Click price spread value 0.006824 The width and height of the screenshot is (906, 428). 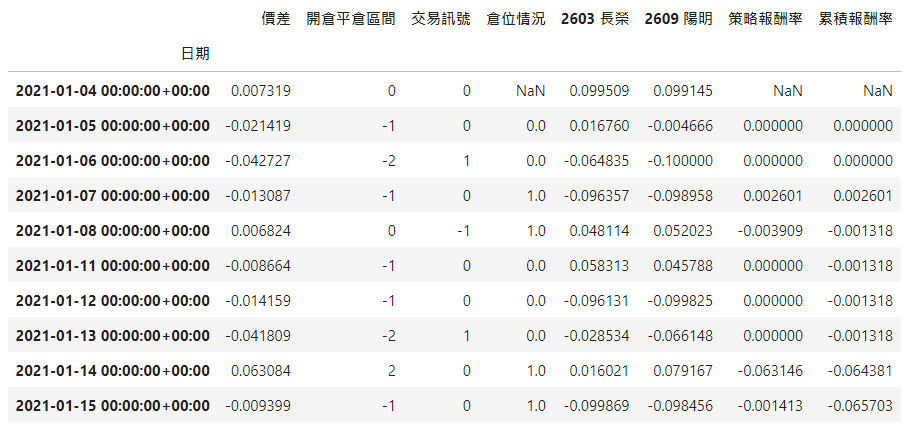(261, 230)
